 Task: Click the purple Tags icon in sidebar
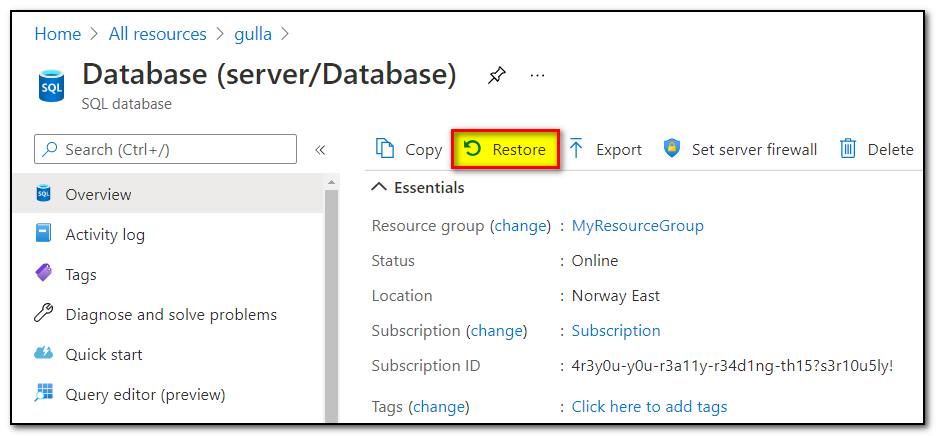tap(44, 274)
